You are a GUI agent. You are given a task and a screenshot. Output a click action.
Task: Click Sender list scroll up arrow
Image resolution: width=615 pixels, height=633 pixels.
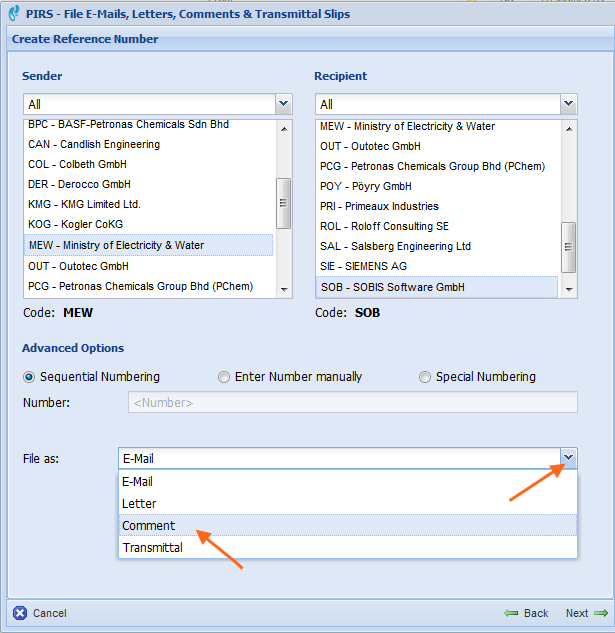[284, 129]
